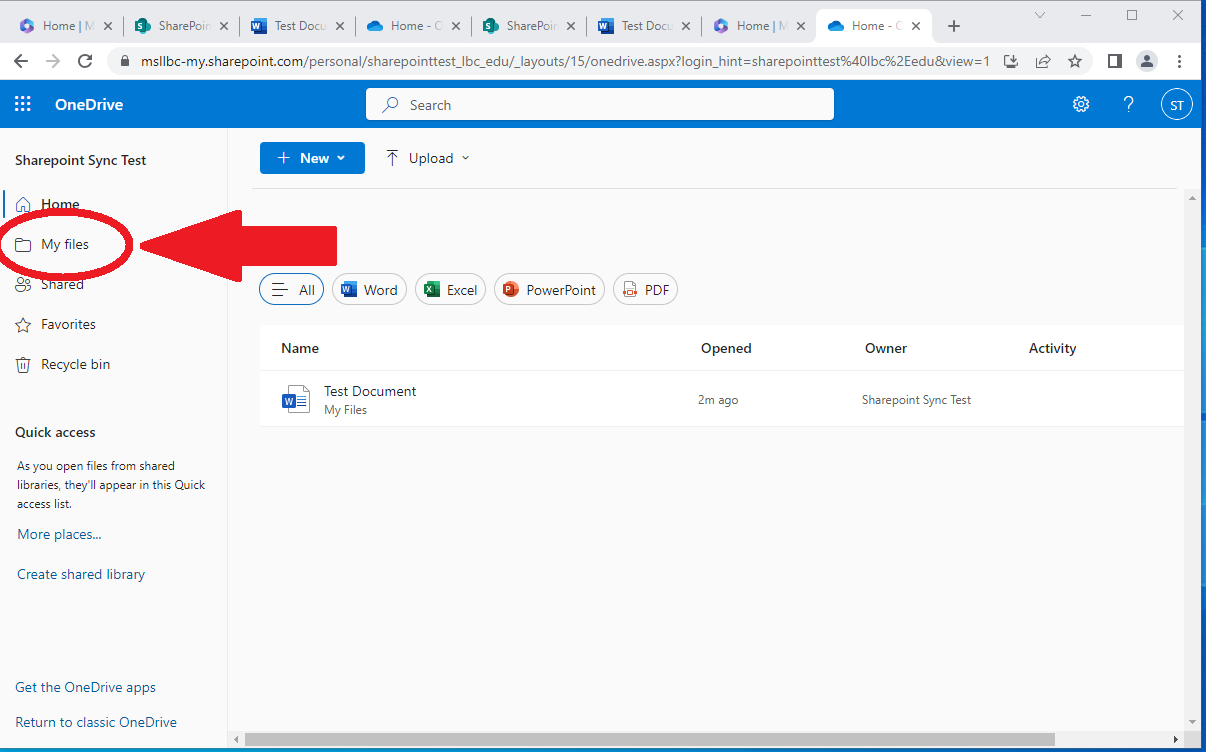Click the browser forward arrow

click(x=53, y=61)
